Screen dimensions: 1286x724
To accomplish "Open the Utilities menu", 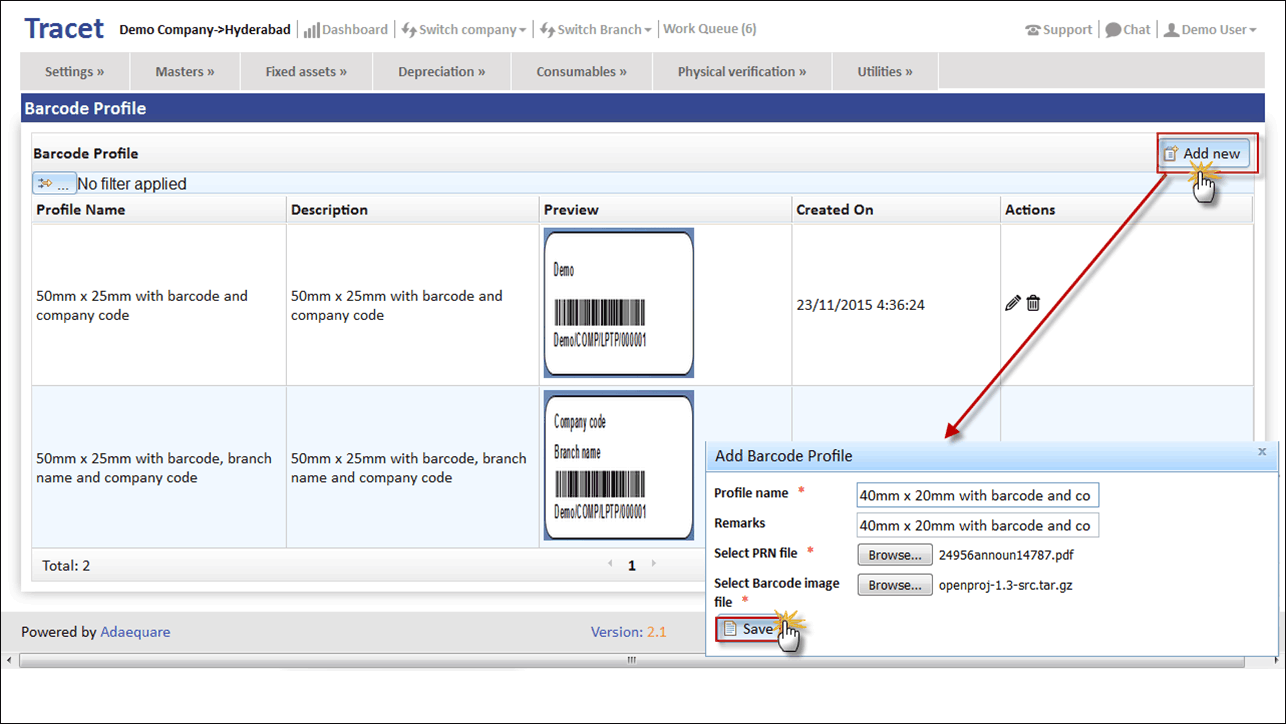I will (885, 71).
